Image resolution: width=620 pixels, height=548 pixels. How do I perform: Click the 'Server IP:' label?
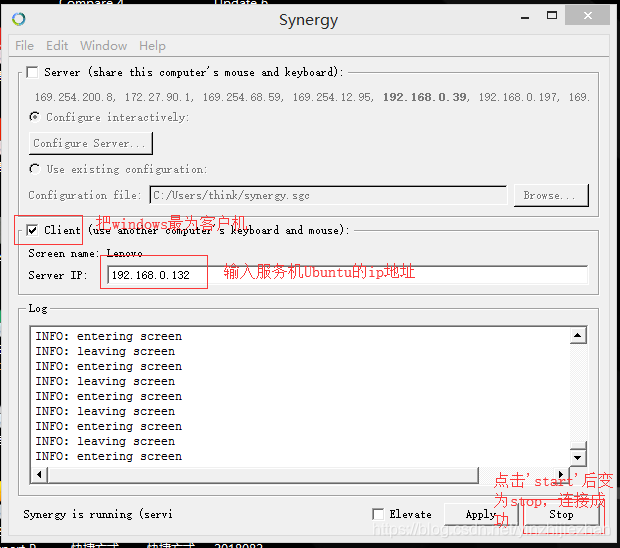click(x=58, y=275)
